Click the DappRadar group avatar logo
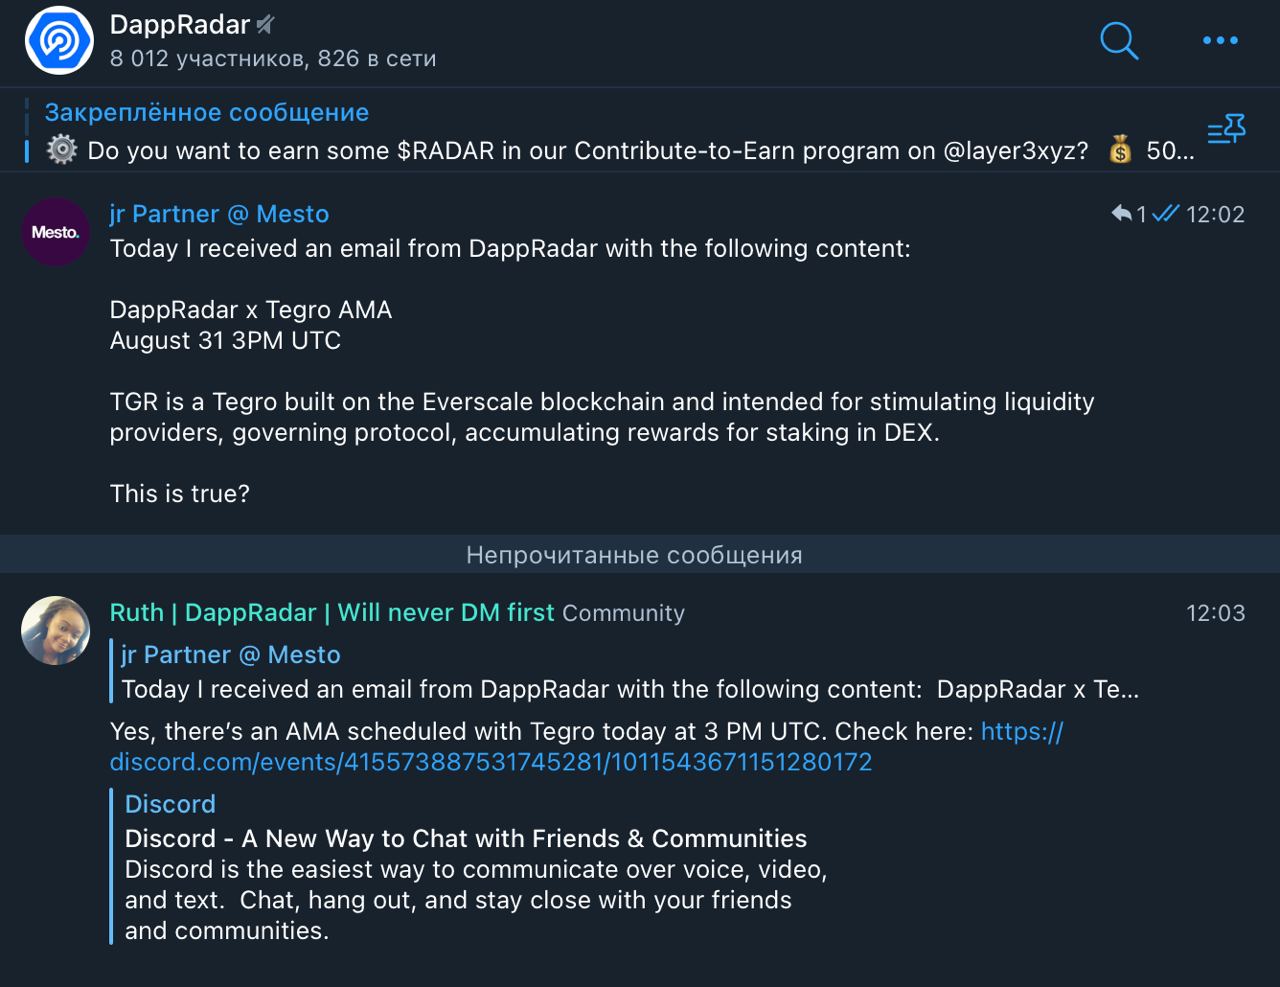This screenshot has width=1280, height=987. (58, 41)
